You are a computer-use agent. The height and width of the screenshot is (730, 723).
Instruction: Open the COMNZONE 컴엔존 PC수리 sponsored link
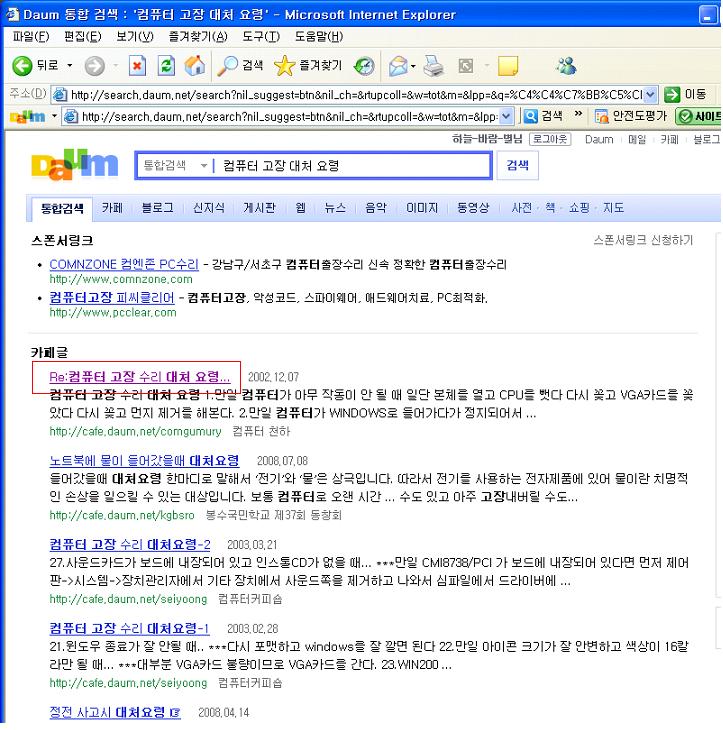click(124, 264)
